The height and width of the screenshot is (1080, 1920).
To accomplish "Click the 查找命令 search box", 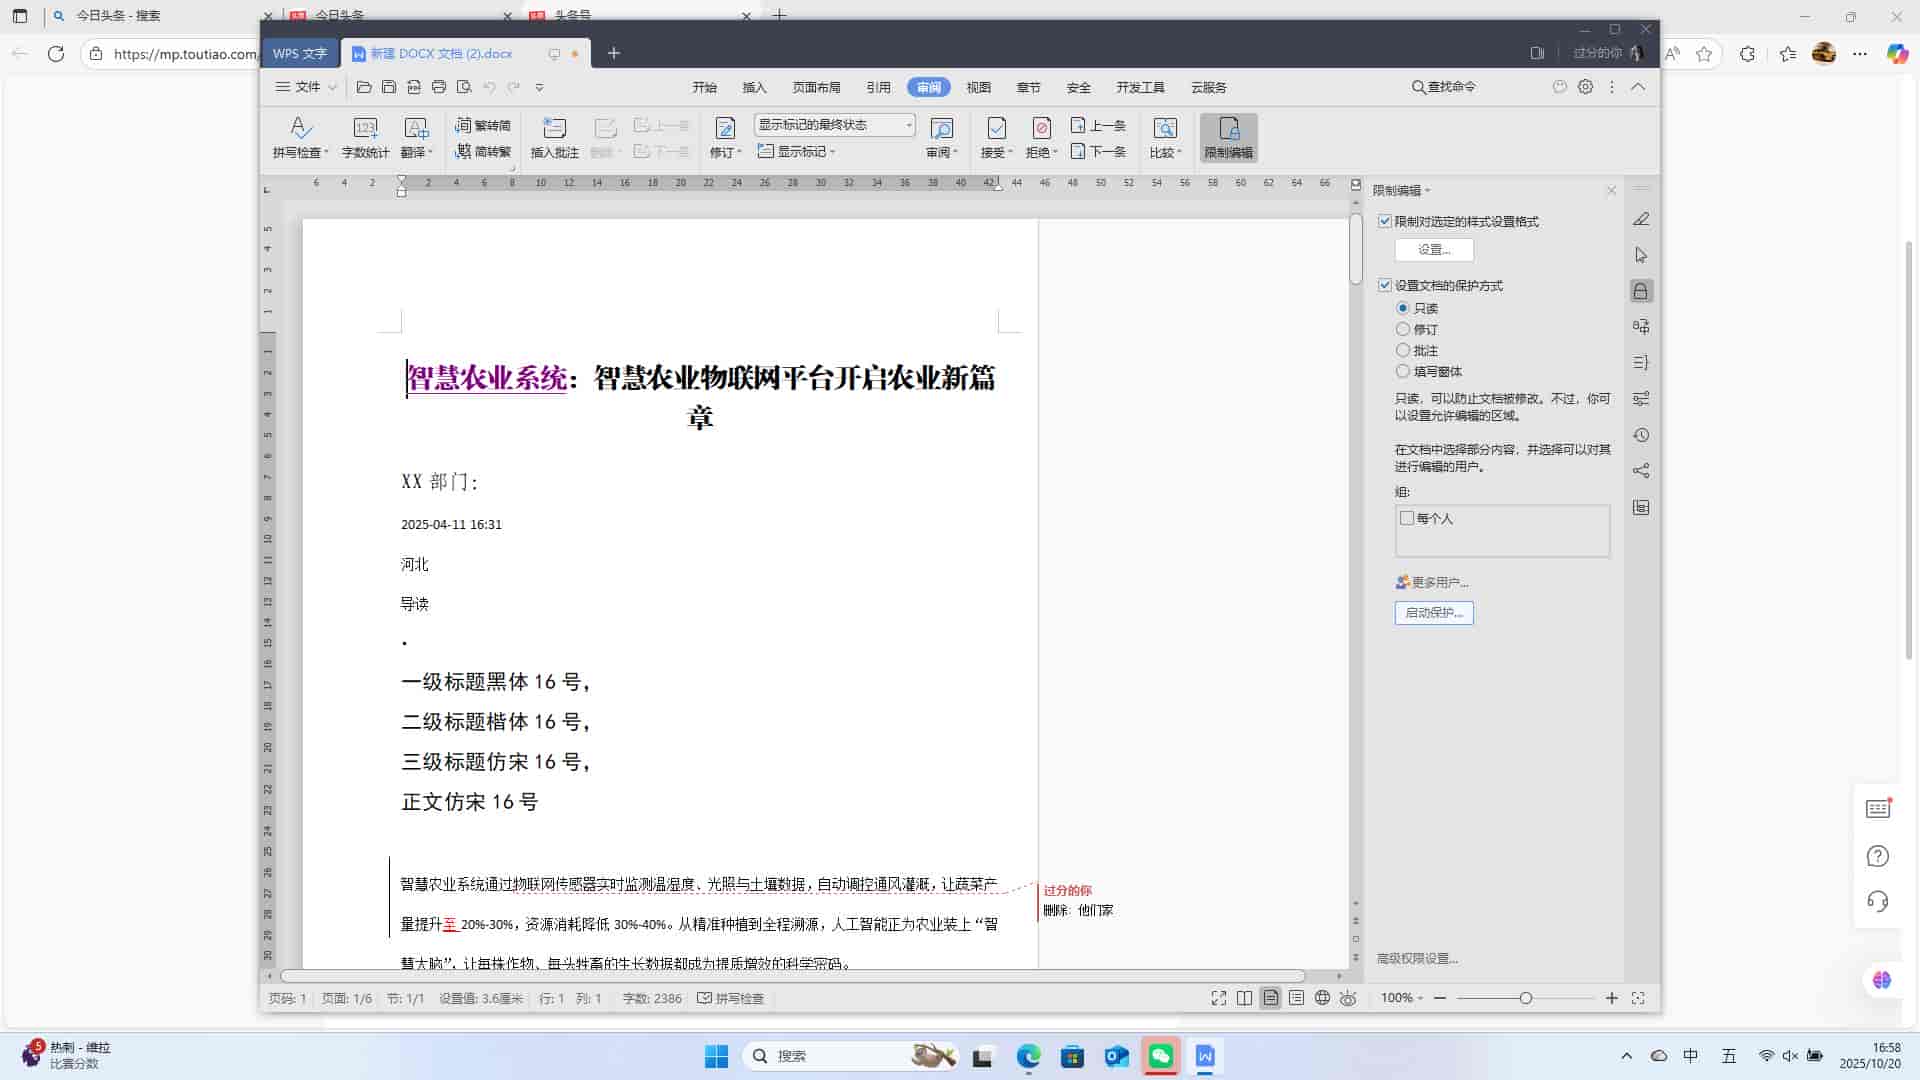I will pyautogui.click(x=1443, y=87).
